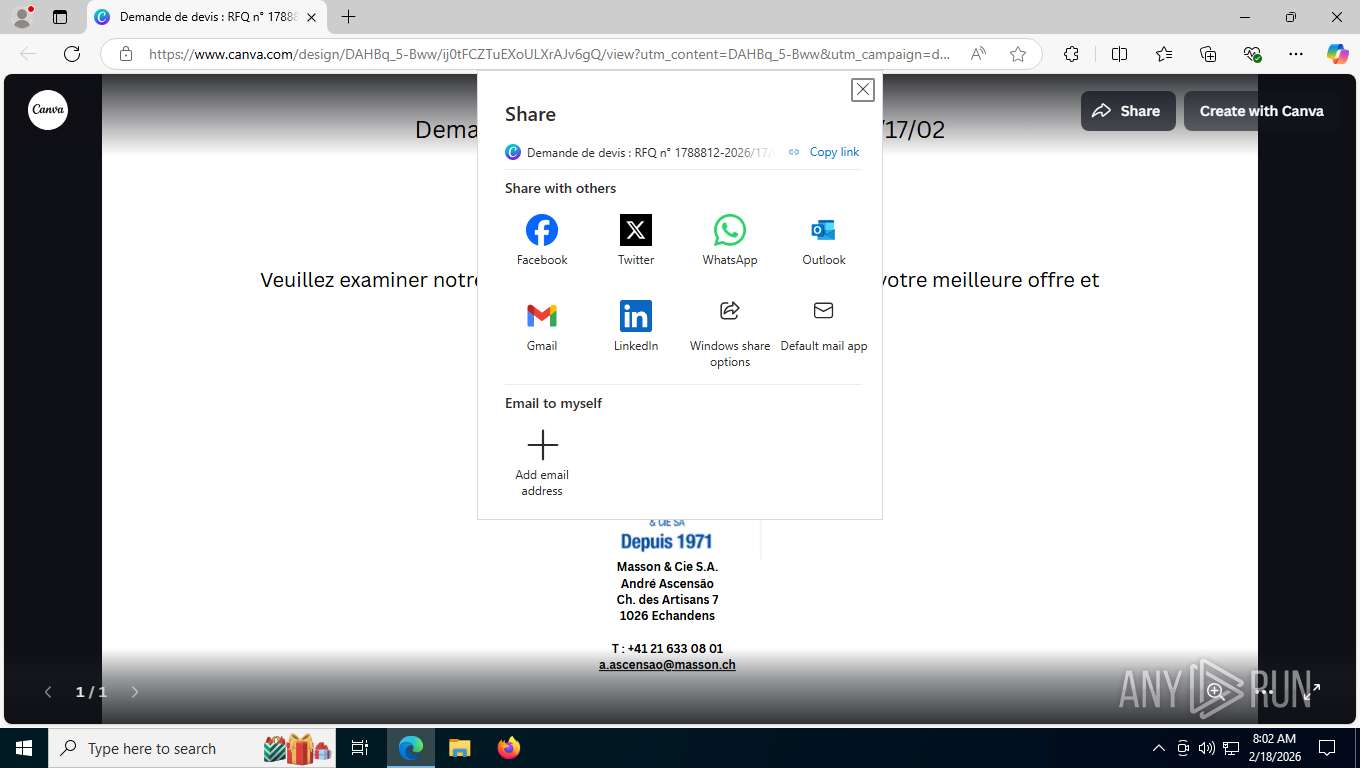Copy the design link

tap(824, 152)
